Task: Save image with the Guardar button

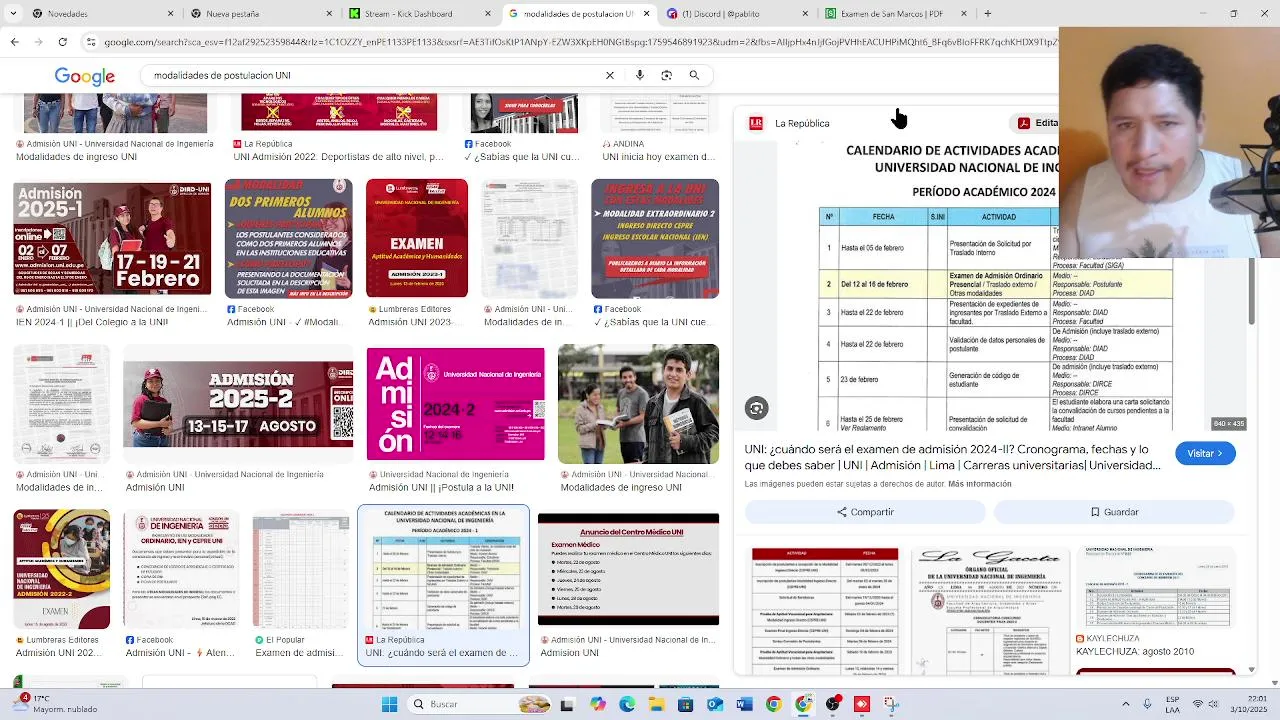Action: coord(1114,512)
